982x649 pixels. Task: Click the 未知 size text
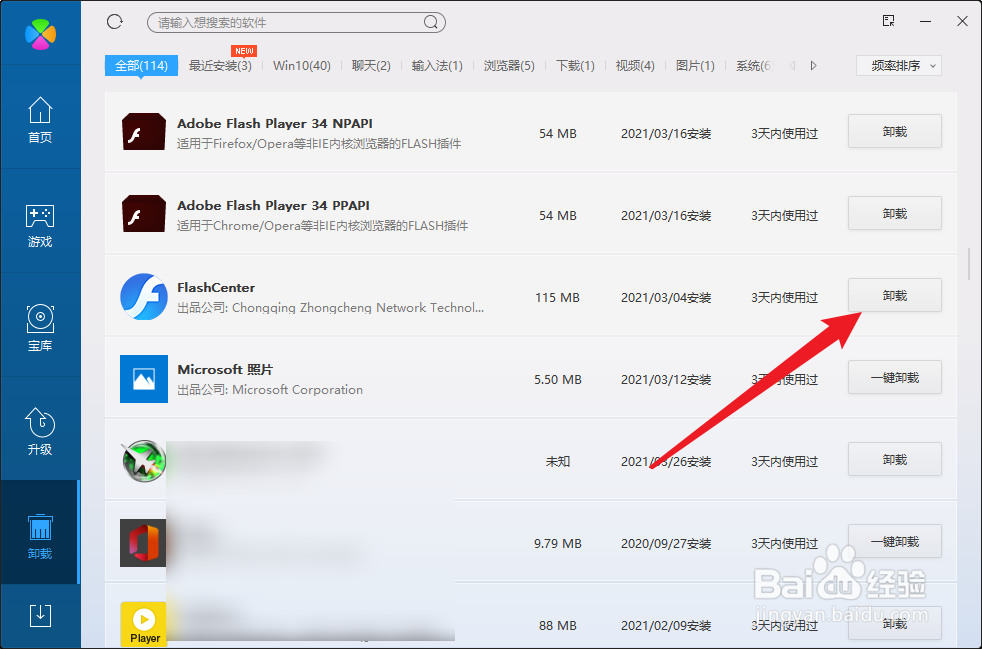[x=557, y=462]
